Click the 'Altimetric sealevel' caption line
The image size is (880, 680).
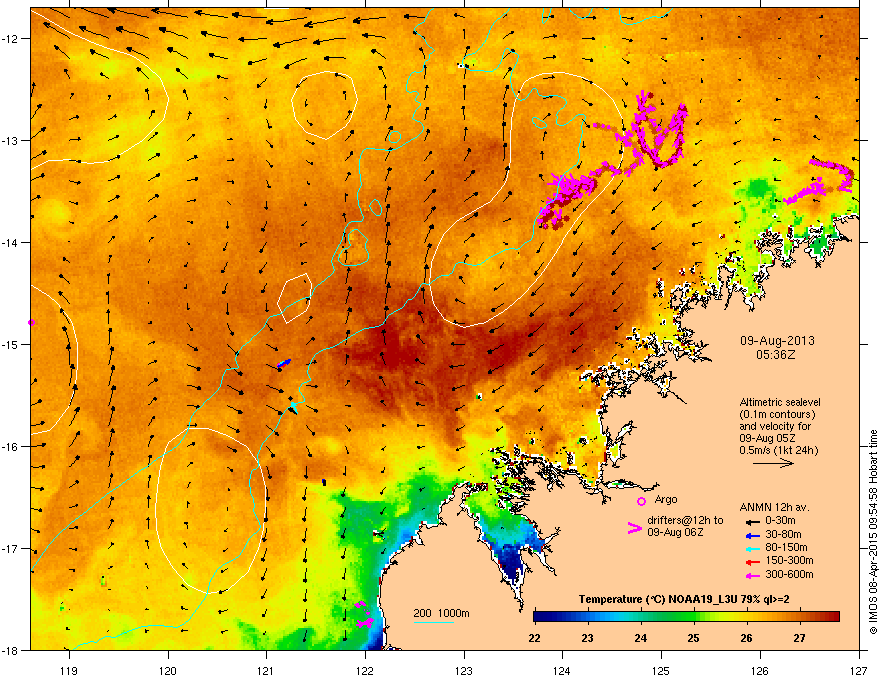coord(780,402)
